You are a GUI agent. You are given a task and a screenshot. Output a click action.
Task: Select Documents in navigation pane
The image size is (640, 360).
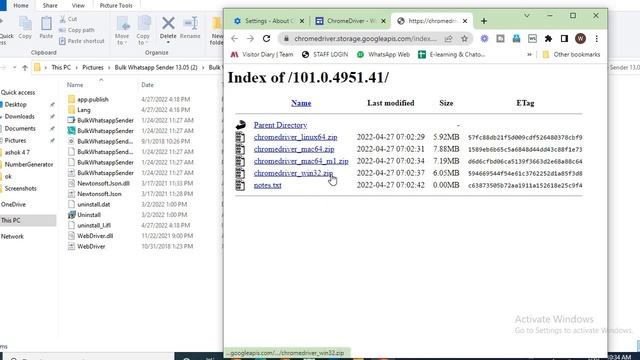20,128
